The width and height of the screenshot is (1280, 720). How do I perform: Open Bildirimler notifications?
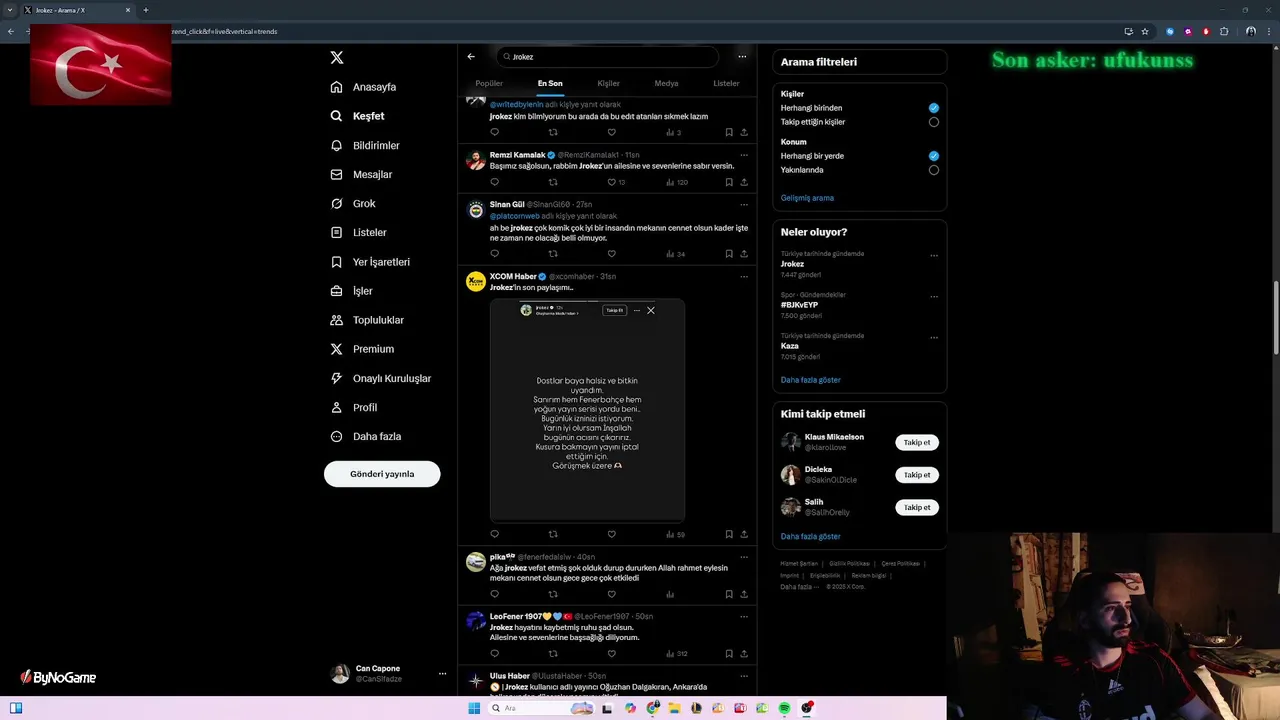365,145
